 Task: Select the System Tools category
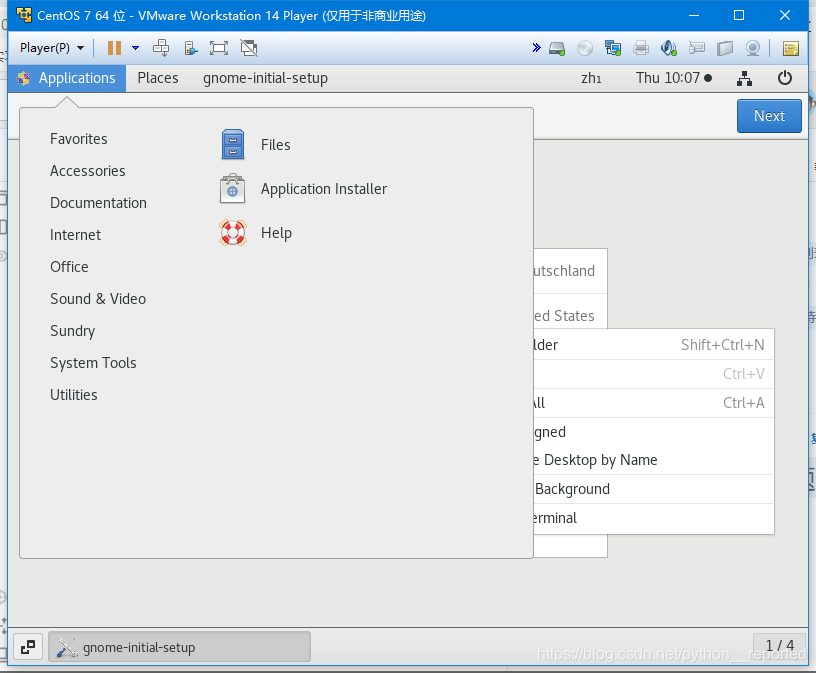93,363
